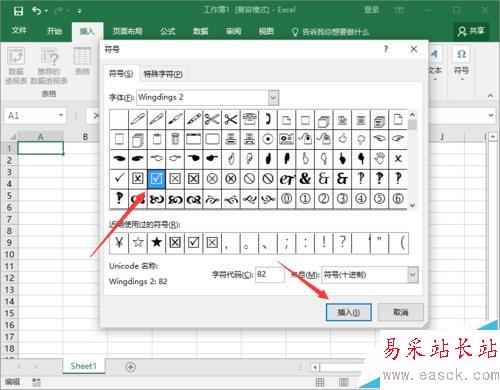The height and width of the screenshot is (390, 500).
Task: Click the Table icon in the ribbon
Action: pyautogui.click(x=82, y=62)
